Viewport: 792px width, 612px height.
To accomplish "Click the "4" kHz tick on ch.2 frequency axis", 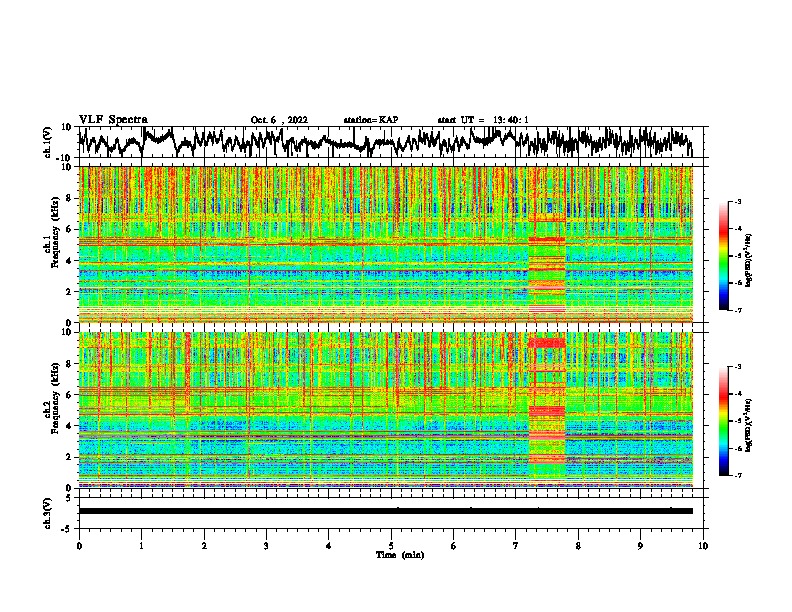I will pos(70,426).
